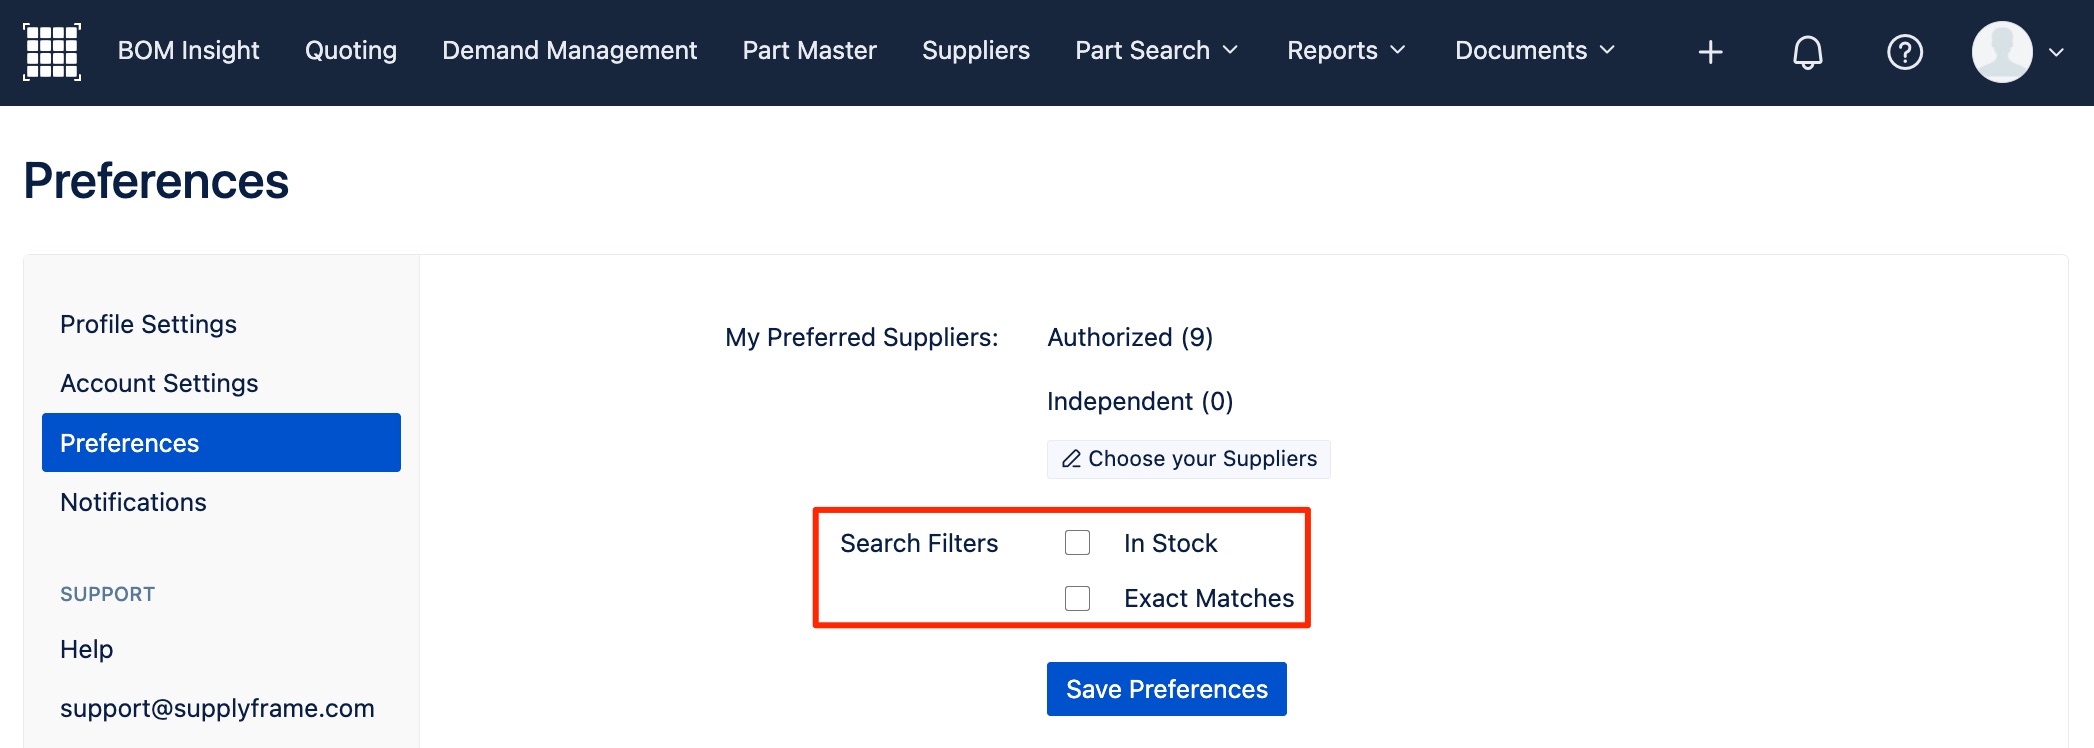Open the plus add-new icon
The width and height of the screenshot is (2094, 748).
point(1710,52)
